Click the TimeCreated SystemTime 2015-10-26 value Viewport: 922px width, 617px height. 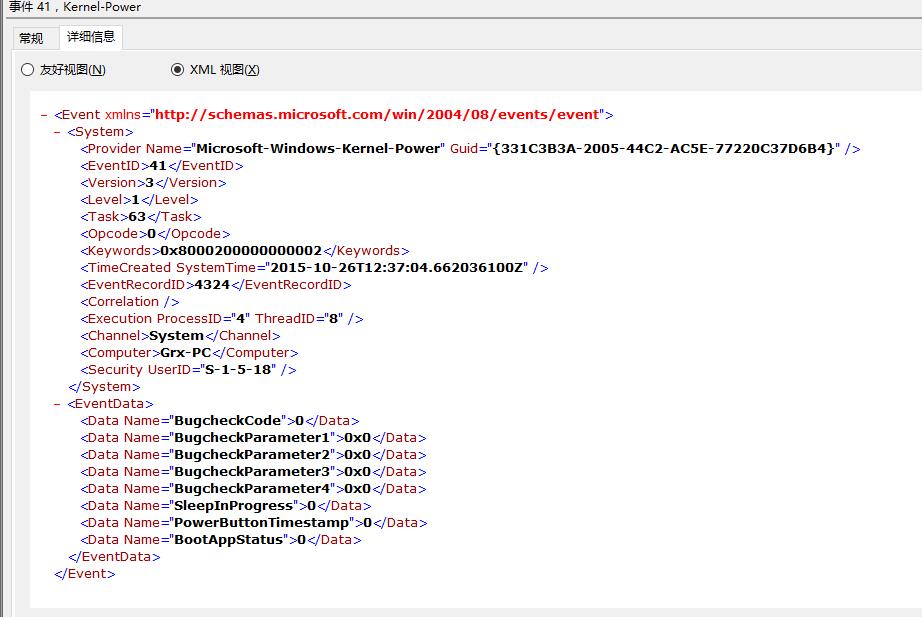(396, 268)
